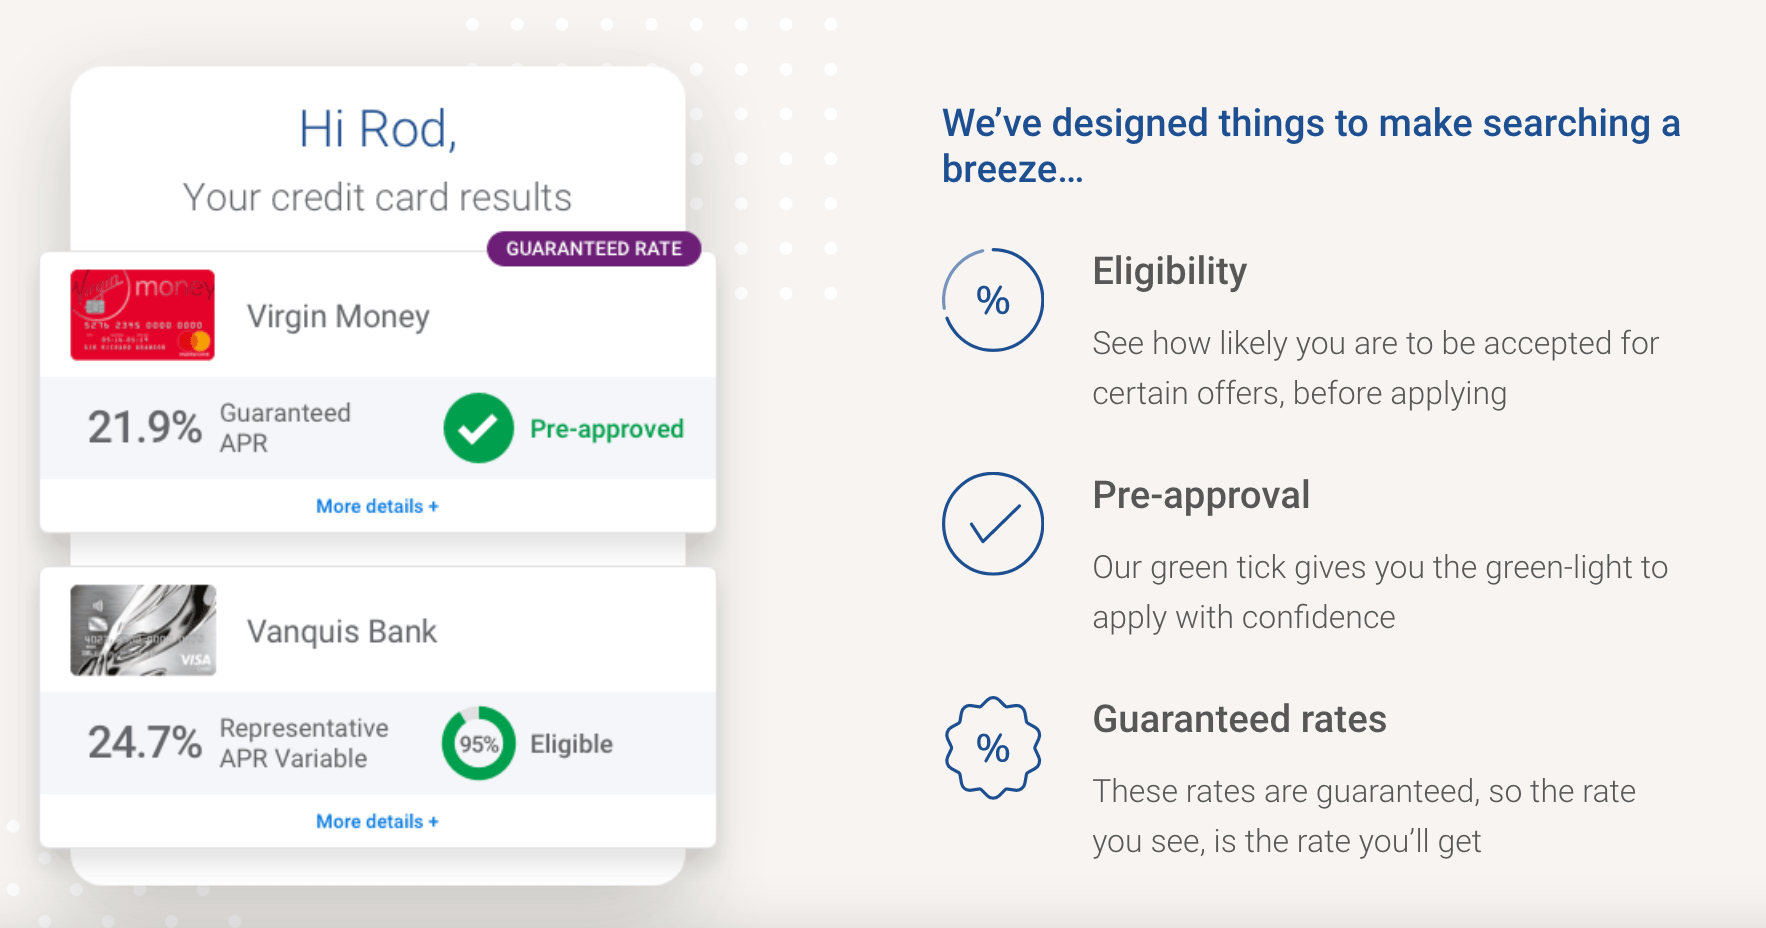Click the 95% eligibility ring icon
The width and height of the screenshot is (1766, 928).
click(479, 743)
